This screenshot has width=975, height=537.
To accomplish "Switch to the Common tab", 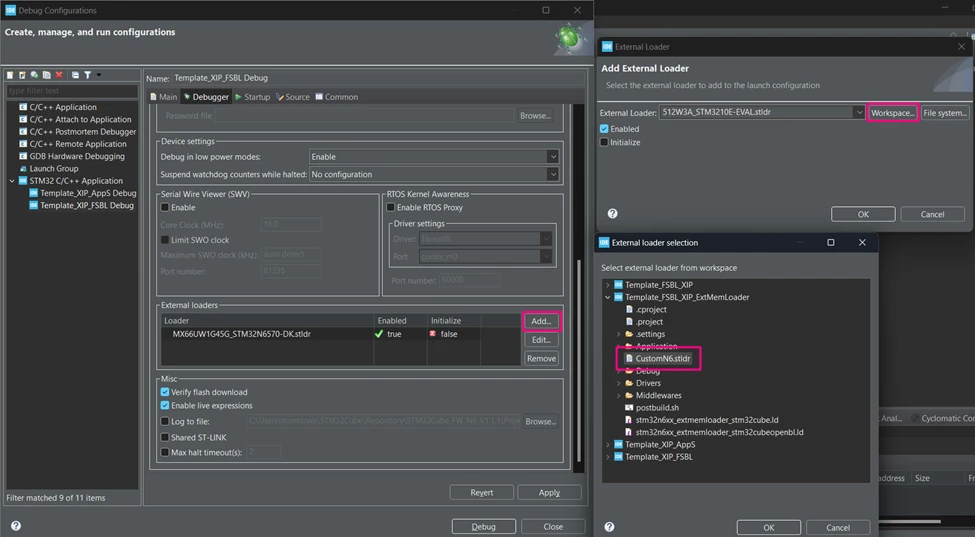I will pos(336,97).
